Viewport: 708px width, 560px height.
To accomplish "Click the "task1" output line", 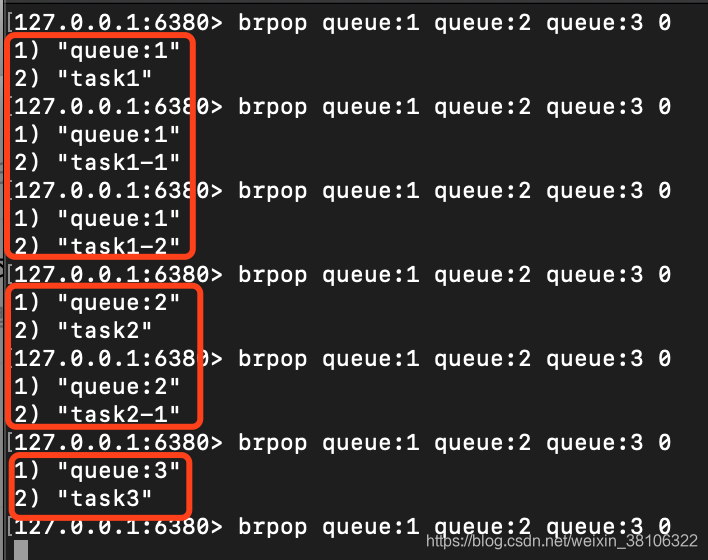I will point(83,79).
